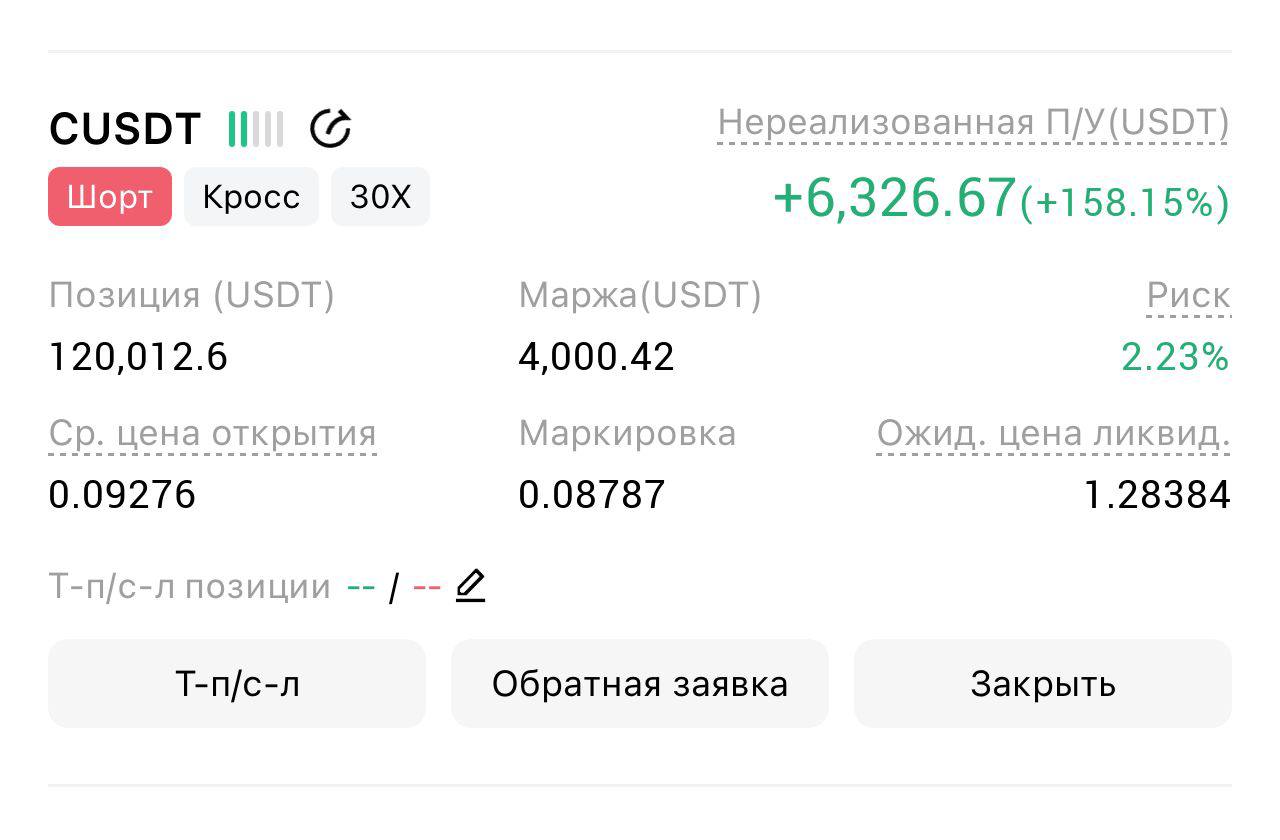
Task: Open the 30X leverage selector
Action: click(x=380, y=197)
